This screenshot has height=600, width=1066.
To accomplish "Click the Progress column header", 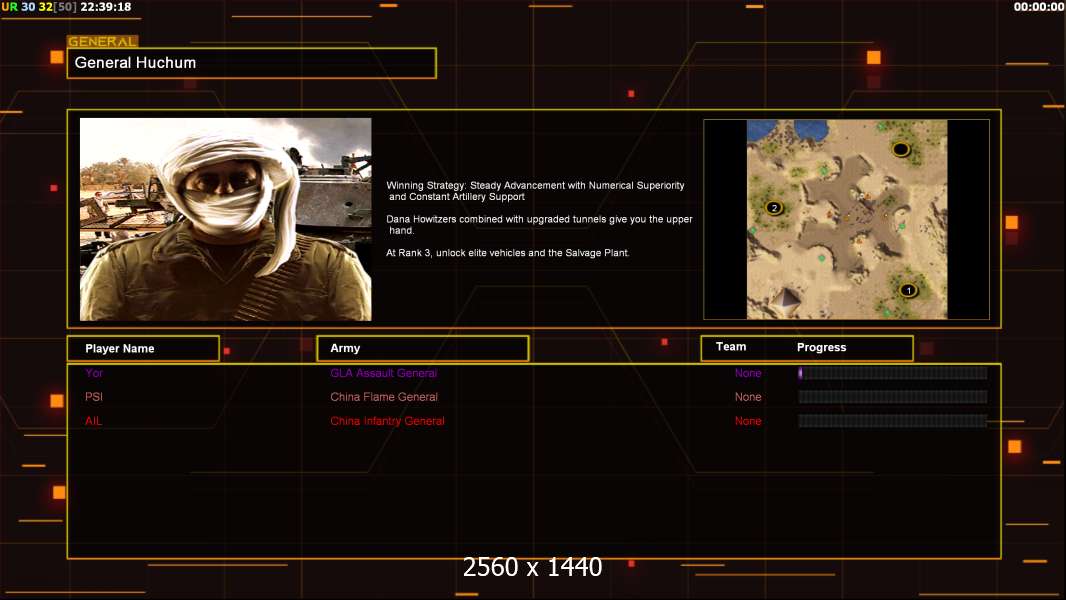I will pos(821,347).
